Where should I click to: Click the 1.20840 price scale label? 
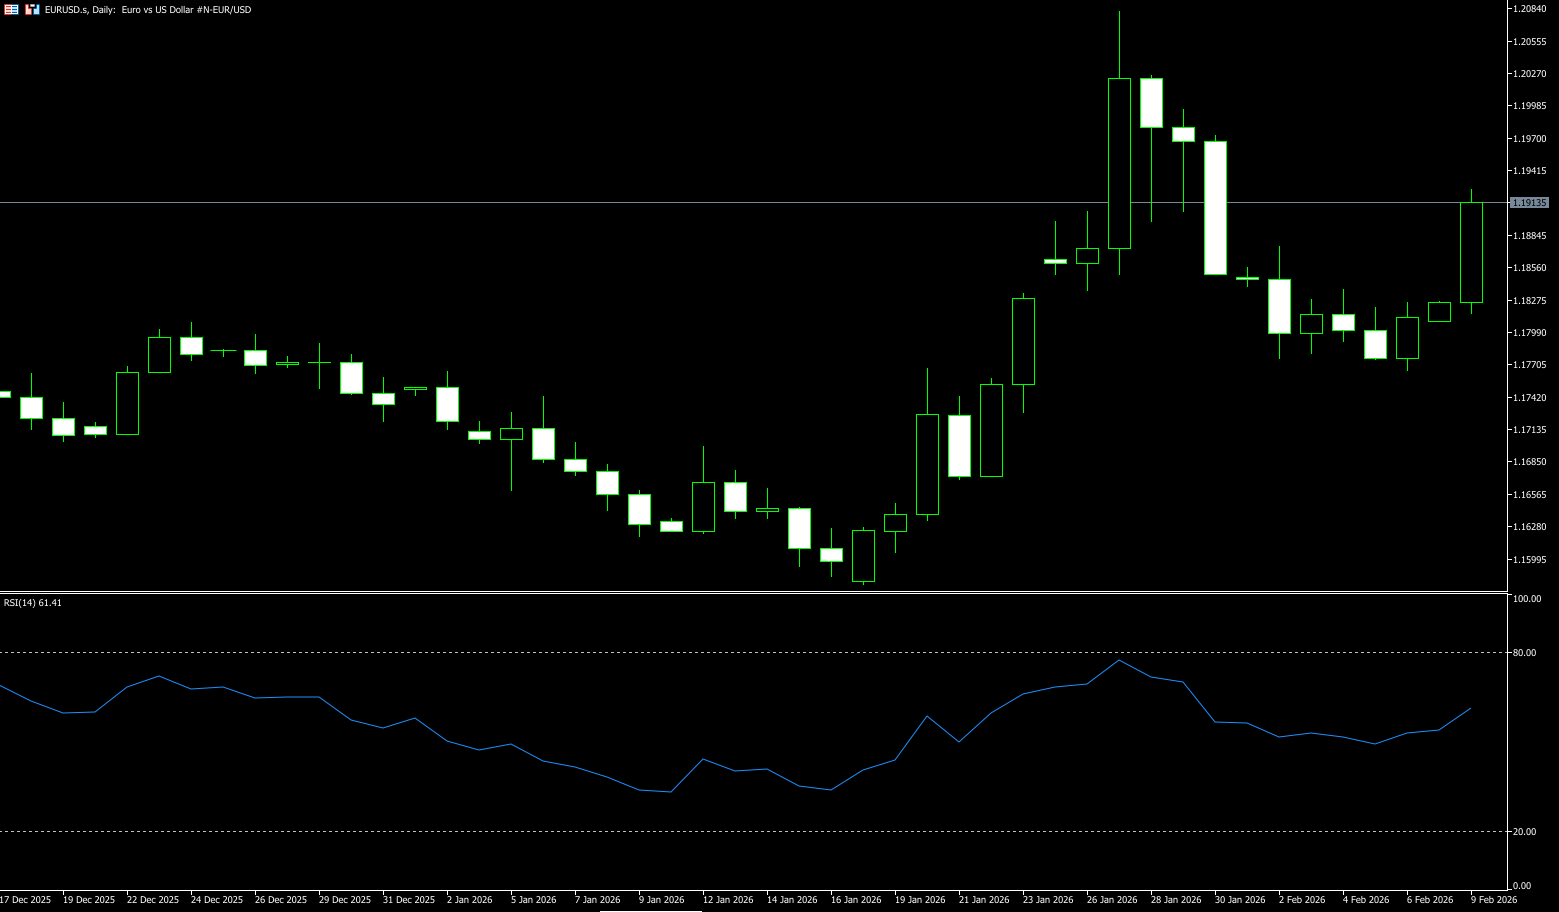(x=1530, y=9)
